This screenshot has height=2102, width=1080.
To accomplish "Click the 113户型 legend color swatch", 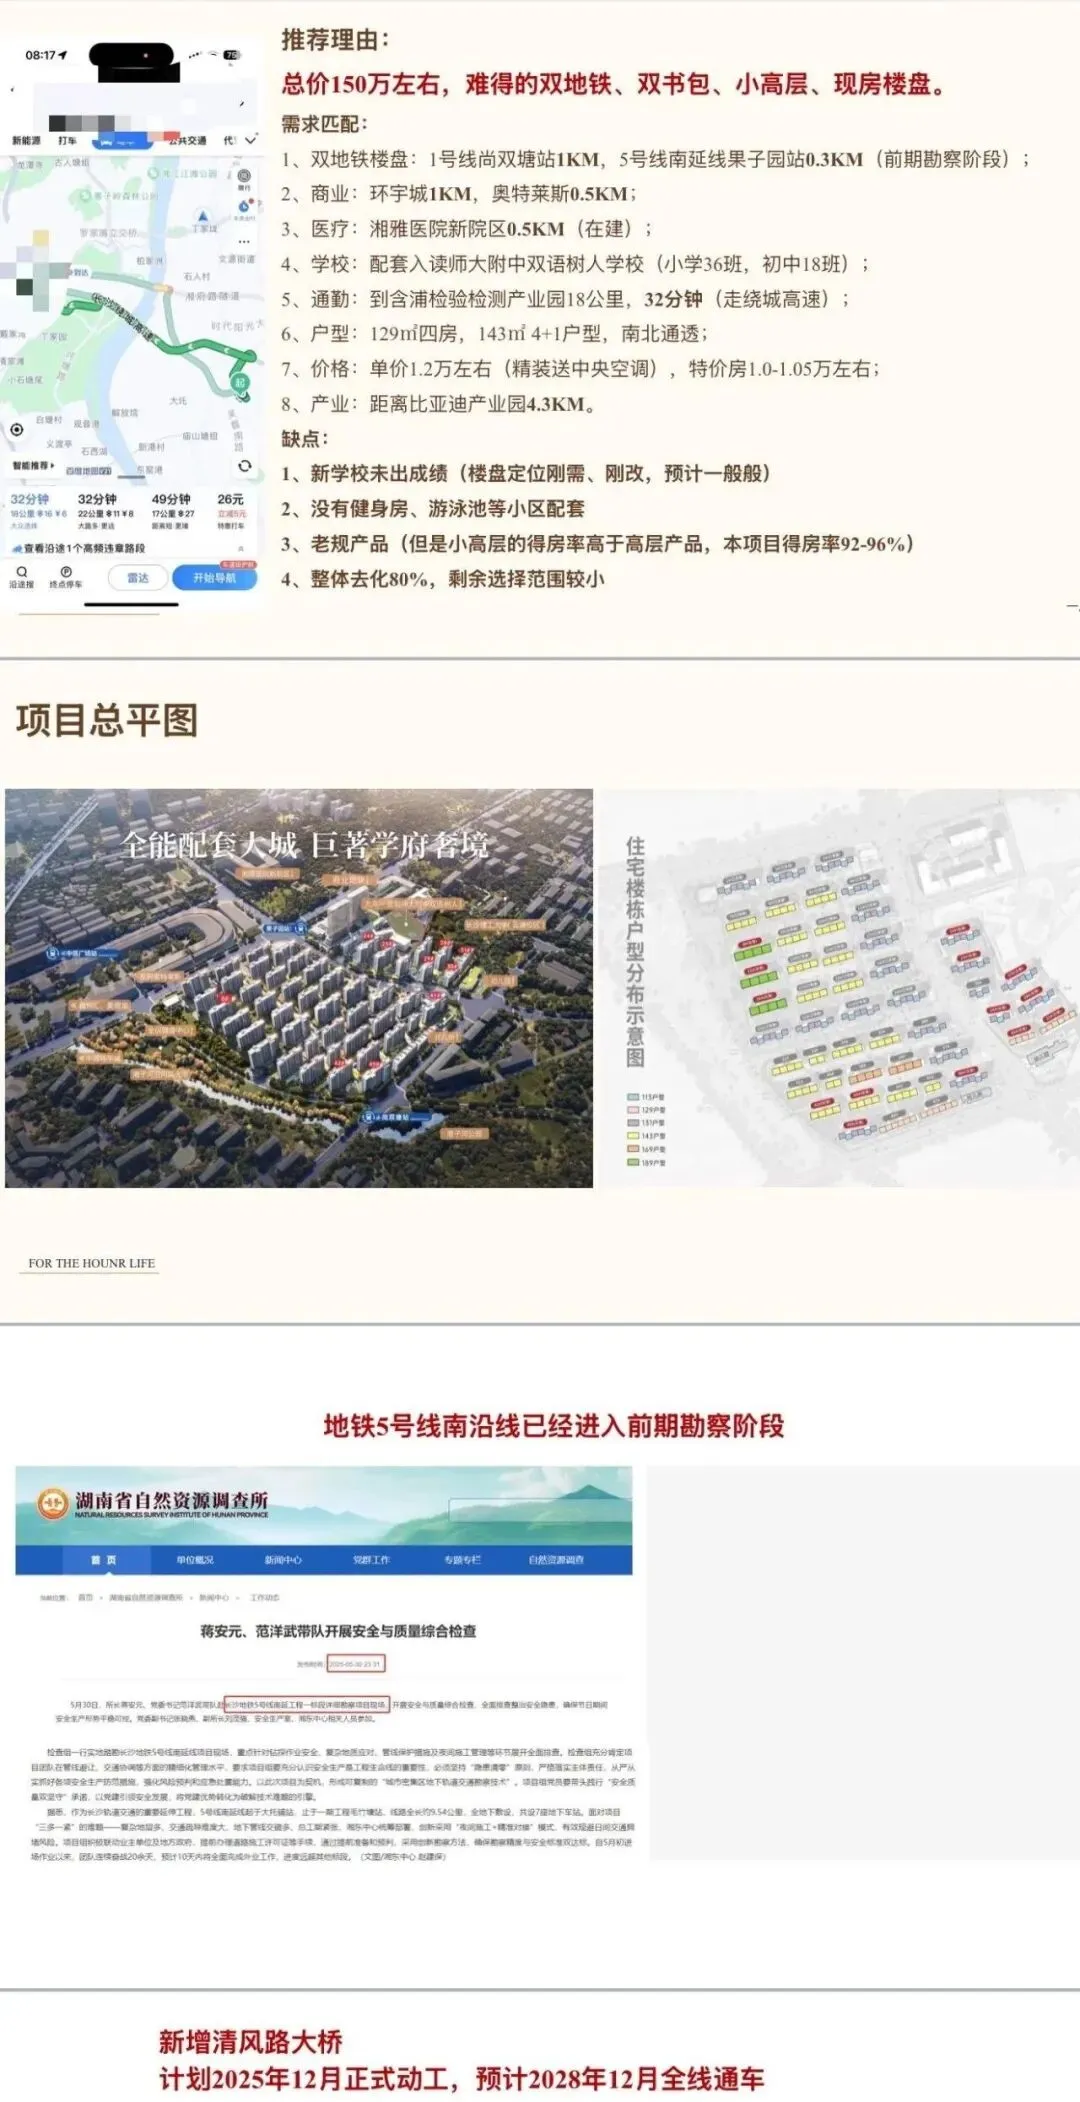I will pyautogui.click(x=632, y=1097).
